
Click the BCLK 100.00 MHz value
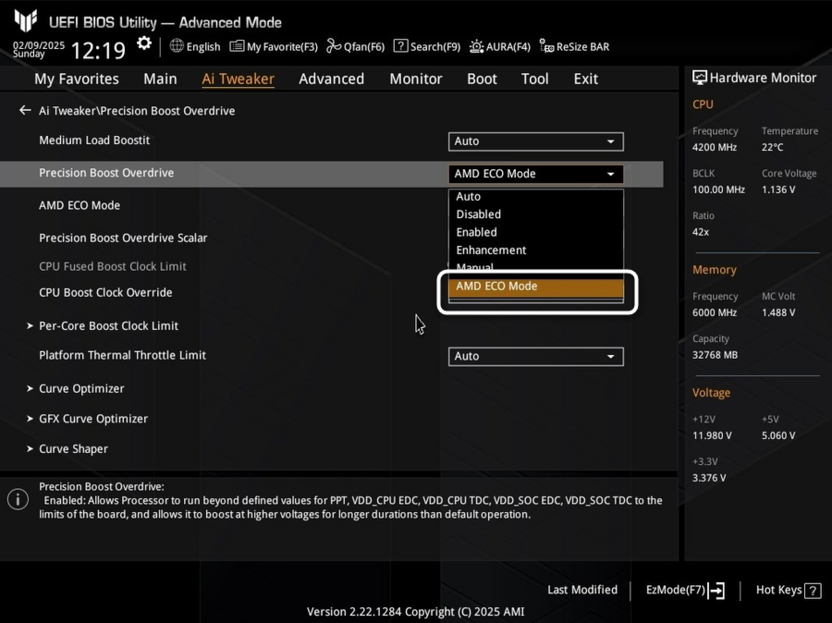tap(718, 189)
